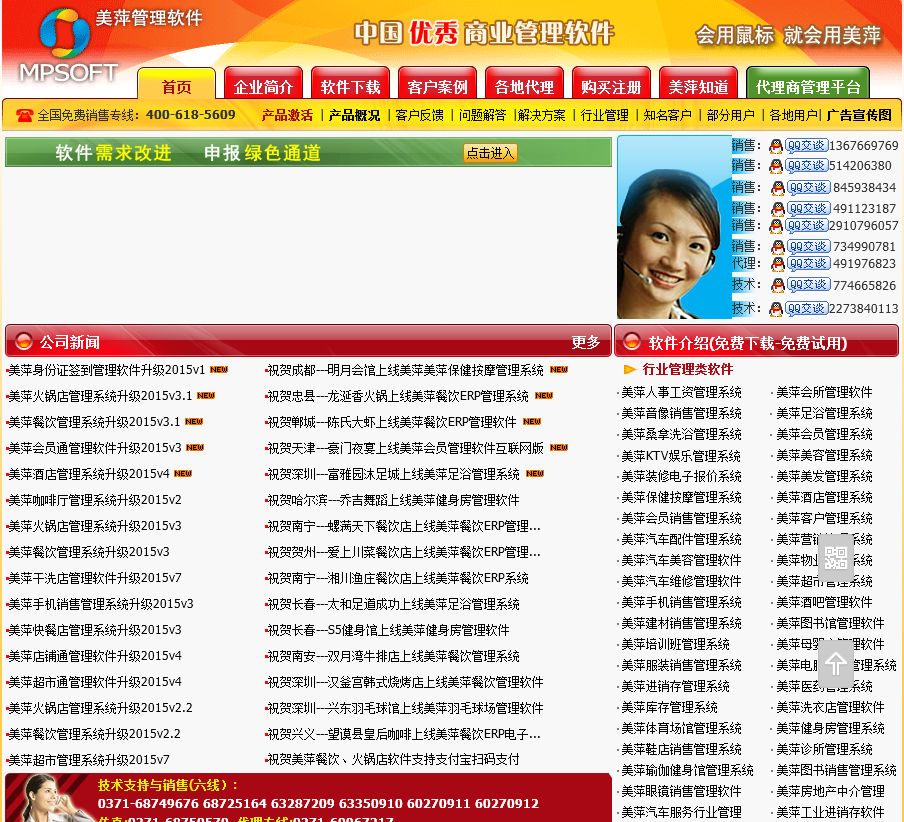The image size is (904, 822).
Task: Click QQ number 1367669769 text
Action: coord(864,145)
